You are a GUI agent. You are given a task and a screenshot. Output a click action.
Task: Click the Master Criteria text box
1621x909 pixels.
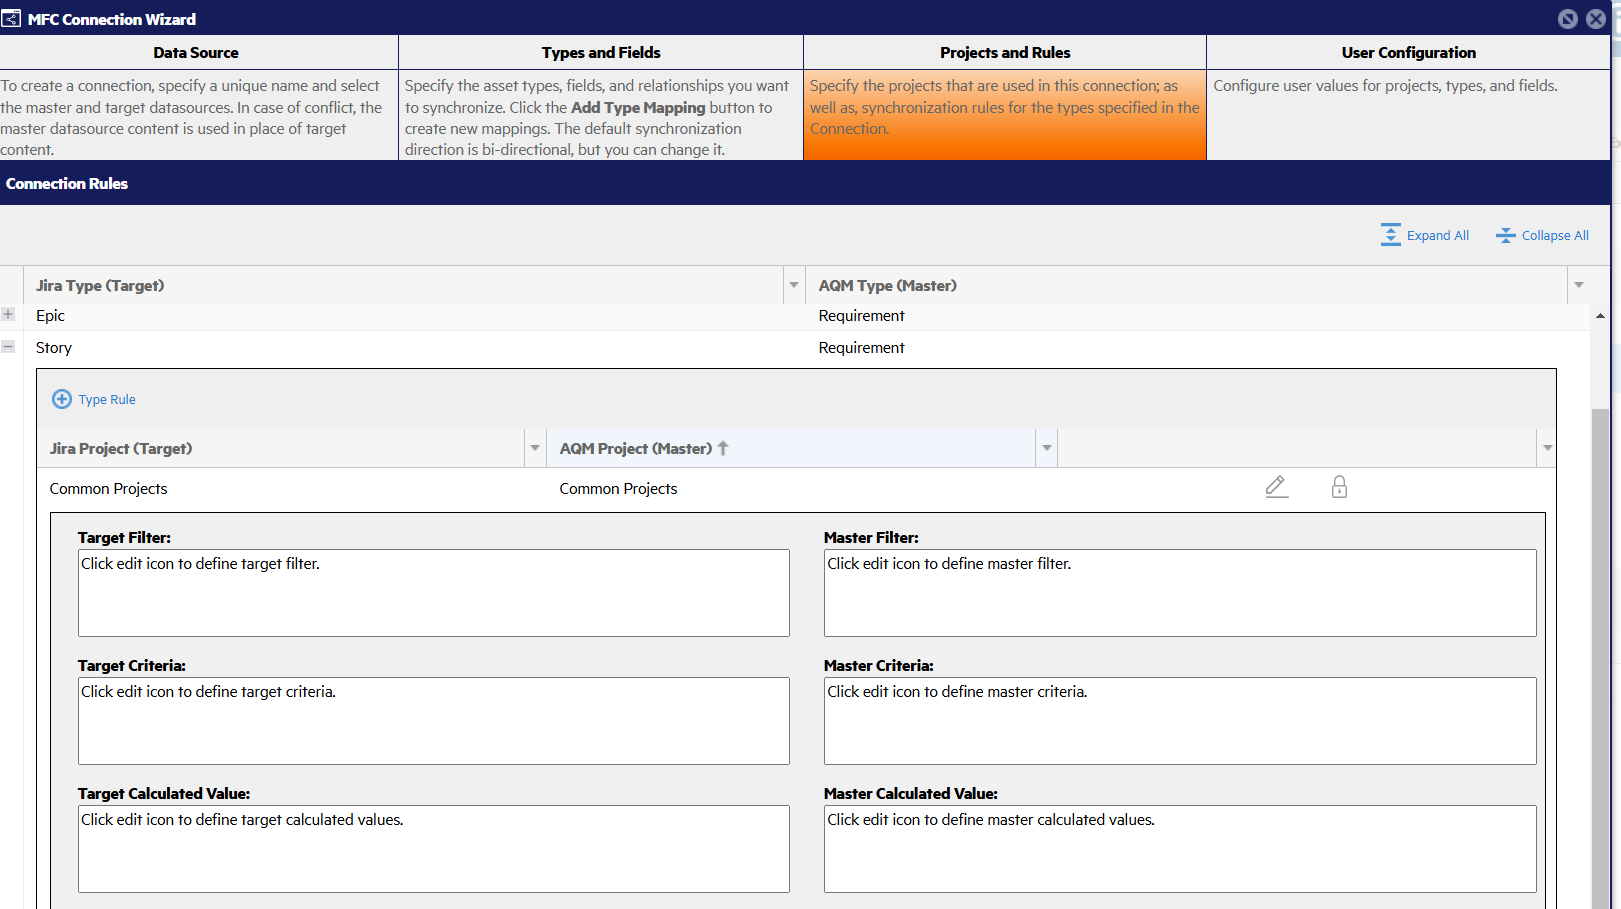coord(1179,720)
